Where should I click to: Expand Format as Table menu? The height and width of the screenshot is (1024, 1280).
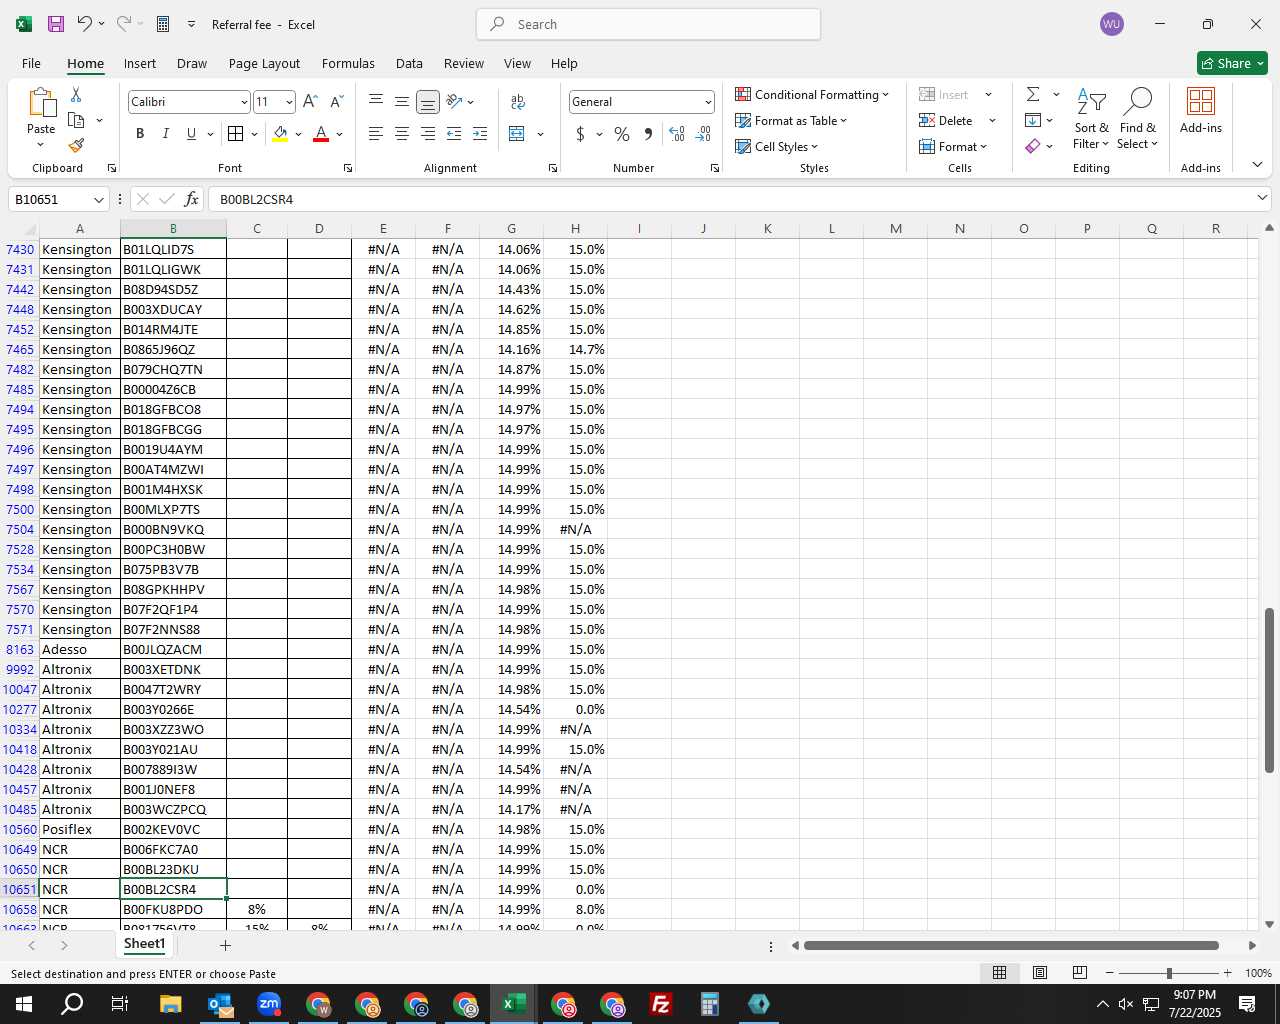point(791,120)
